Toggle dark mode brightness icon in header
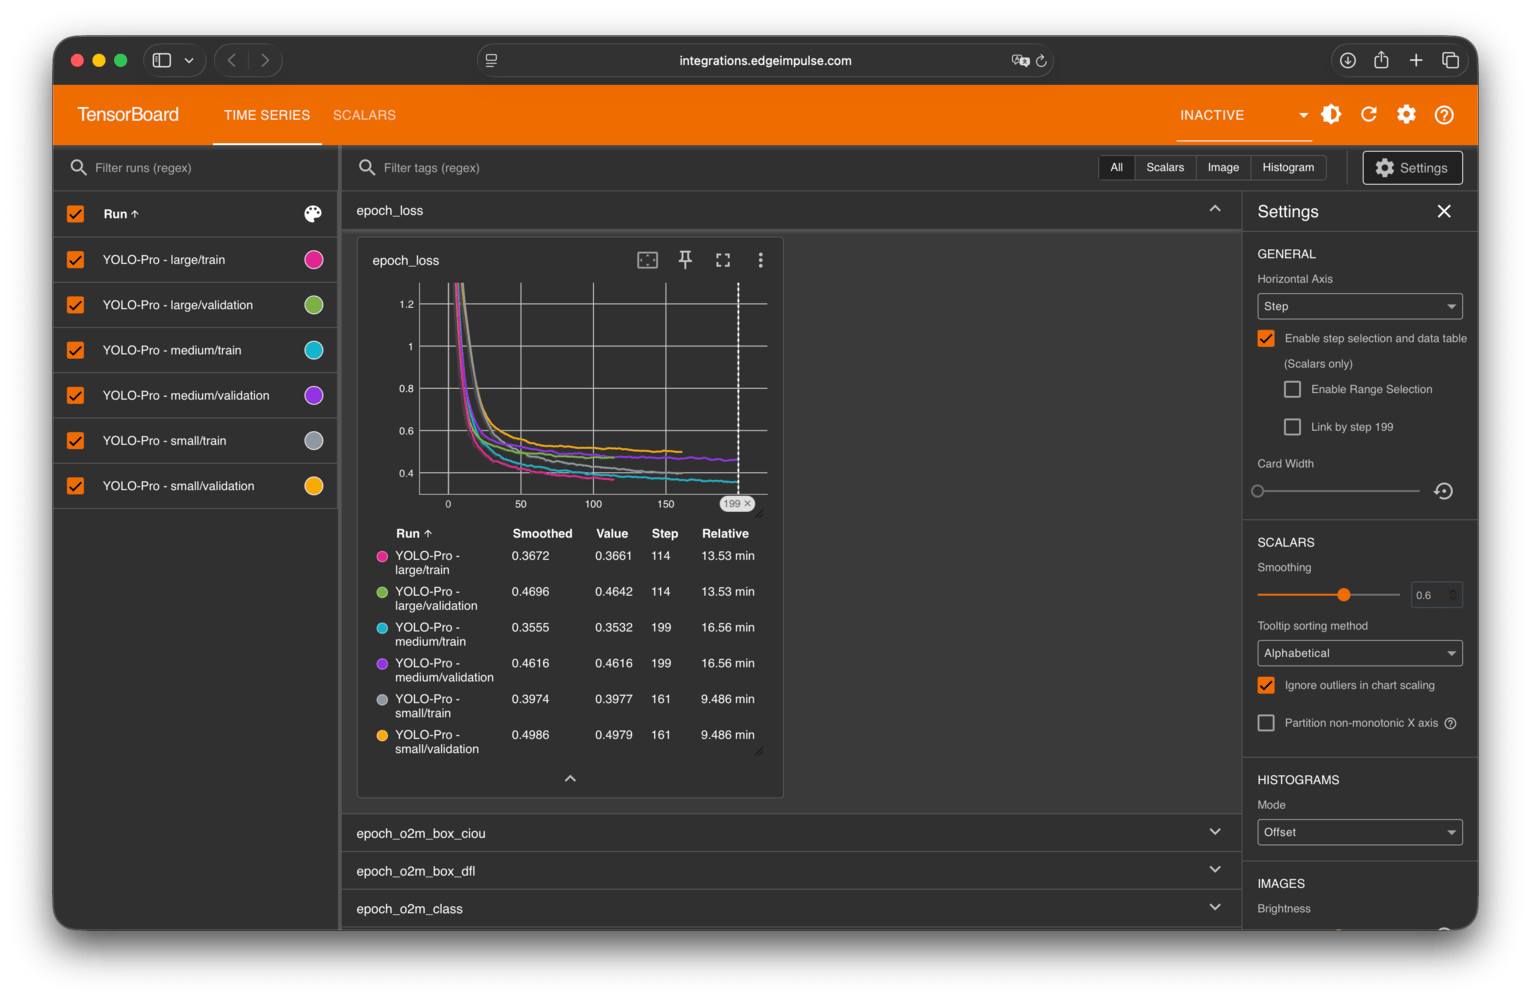 1331,114
